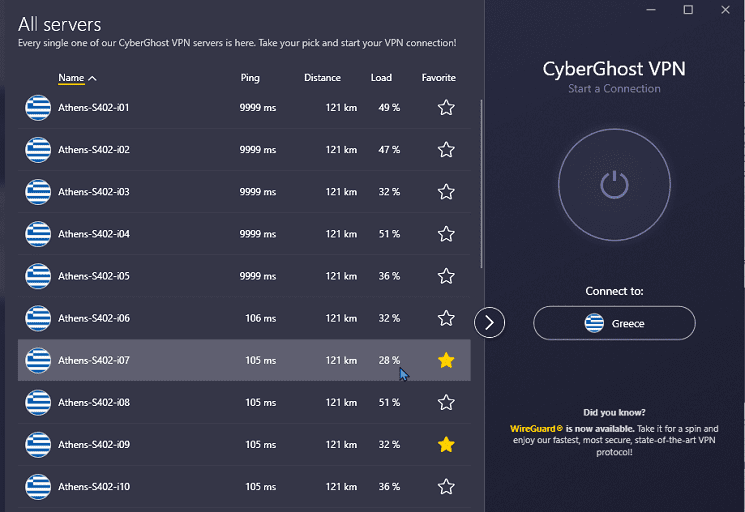The height and width of the screenshot is (512, 745).
Task: Sort by the Favorite column header
Action: [438, 78]
